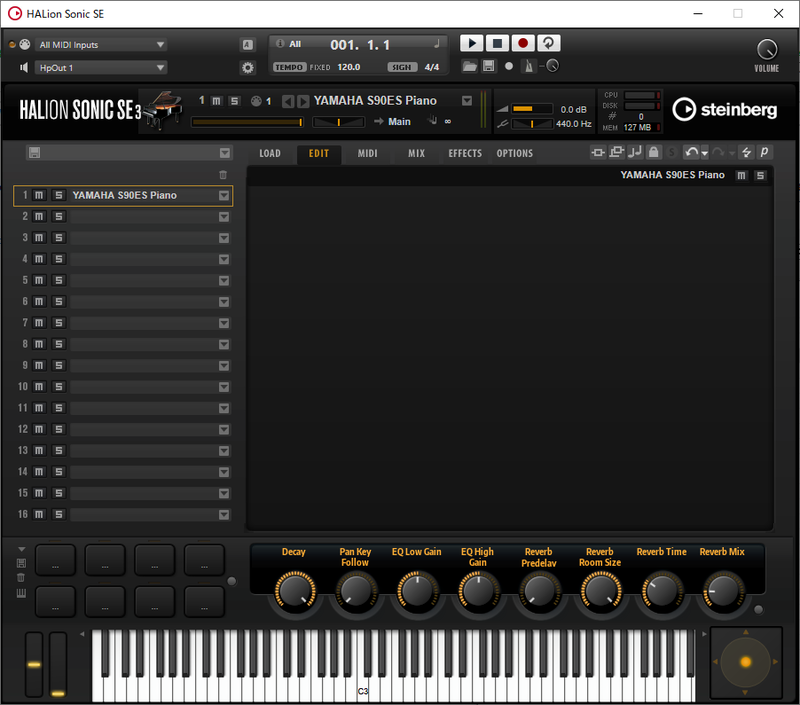This screenshot has height=705, width=800.
Task: Click the C3 key on the keyboard
Action: (363, 689)
